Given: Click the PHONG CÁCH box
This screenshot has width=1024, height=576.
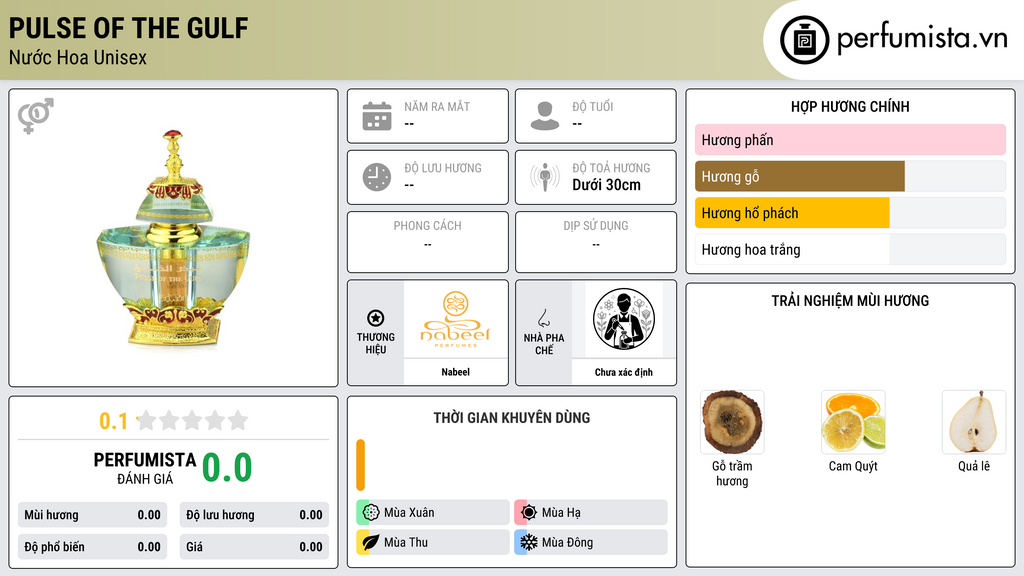Looking at the screenshot, I should (x=428, y=242).
